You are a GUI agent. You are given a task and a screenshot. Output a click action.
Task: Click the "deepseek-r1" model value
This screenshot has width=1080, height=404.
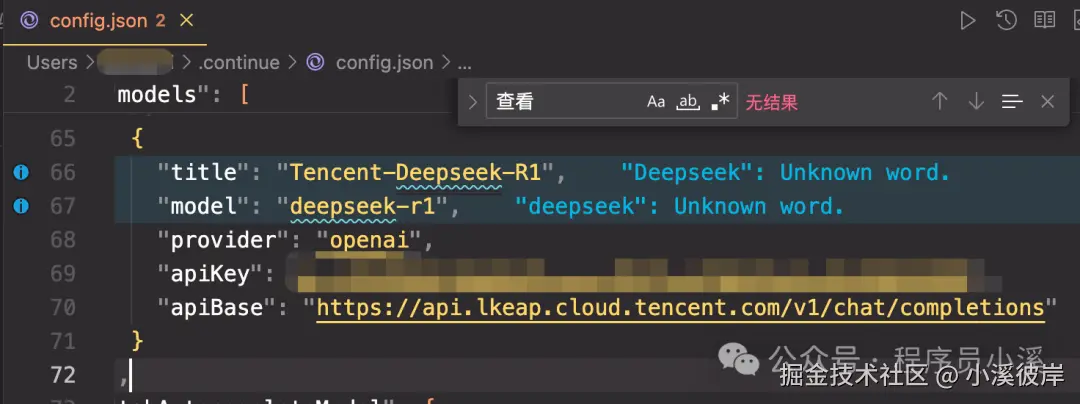363,206
